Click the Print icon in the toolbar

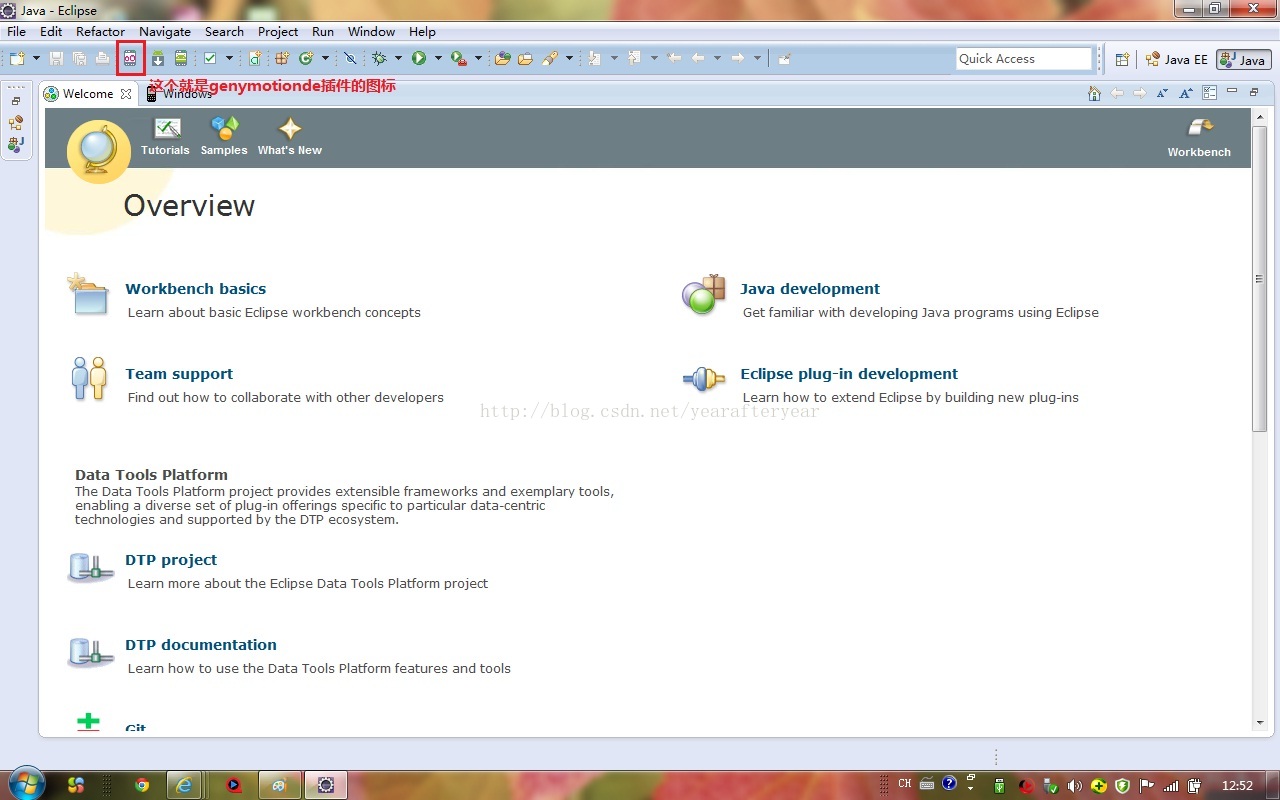pos(101,59)
